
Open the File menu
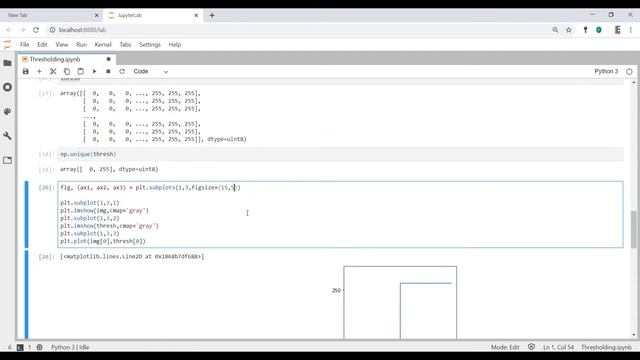[x=24, y=44]
